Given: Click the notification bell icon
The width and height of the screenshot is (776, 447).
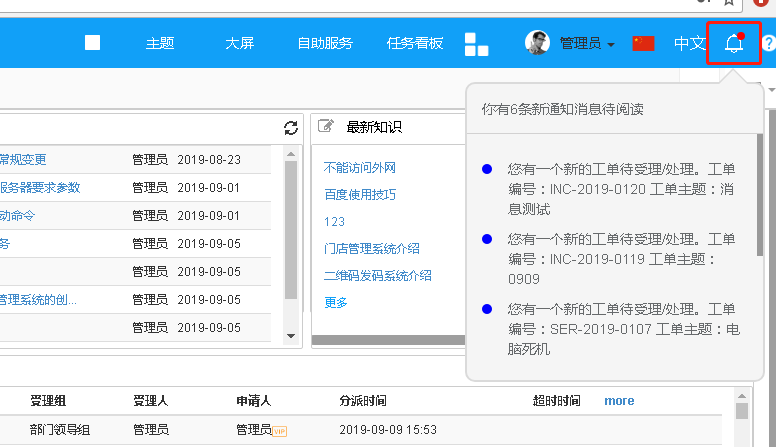Looking at the screenshot, I should (x=735, y=43).
